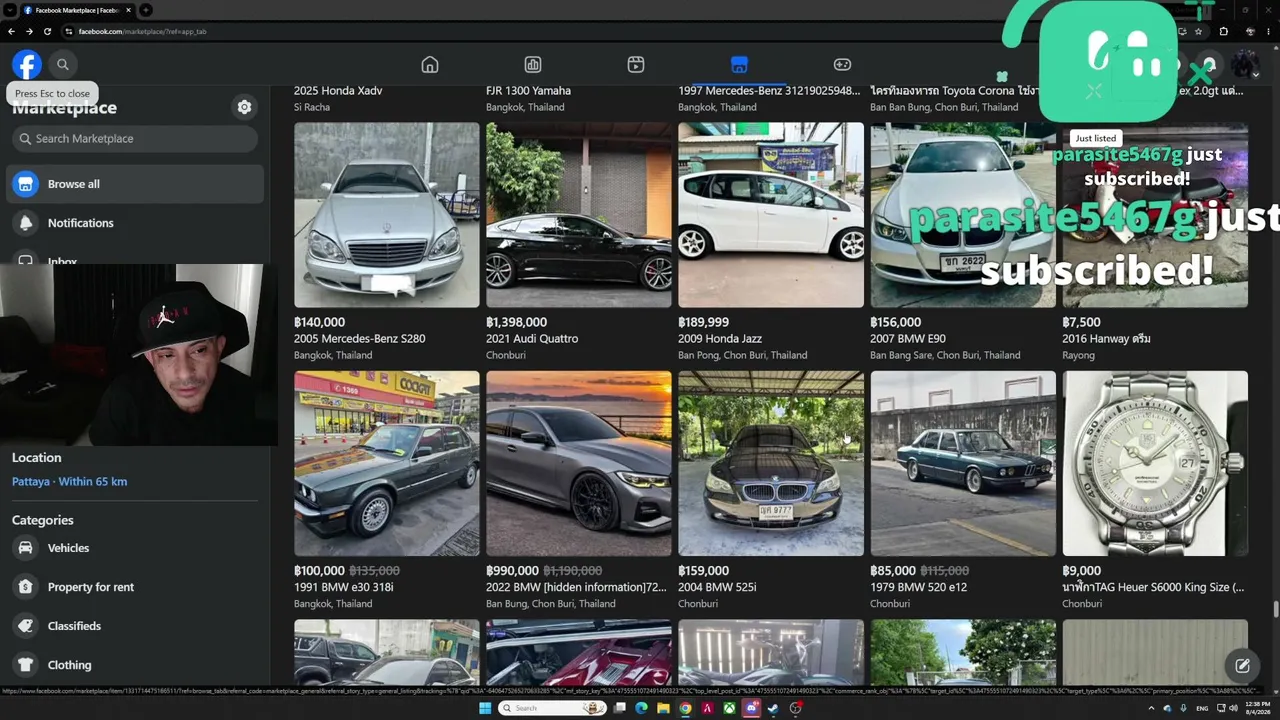Open Property for rent category
This screenshot has width=1280, height=720.
pos(136,587)
